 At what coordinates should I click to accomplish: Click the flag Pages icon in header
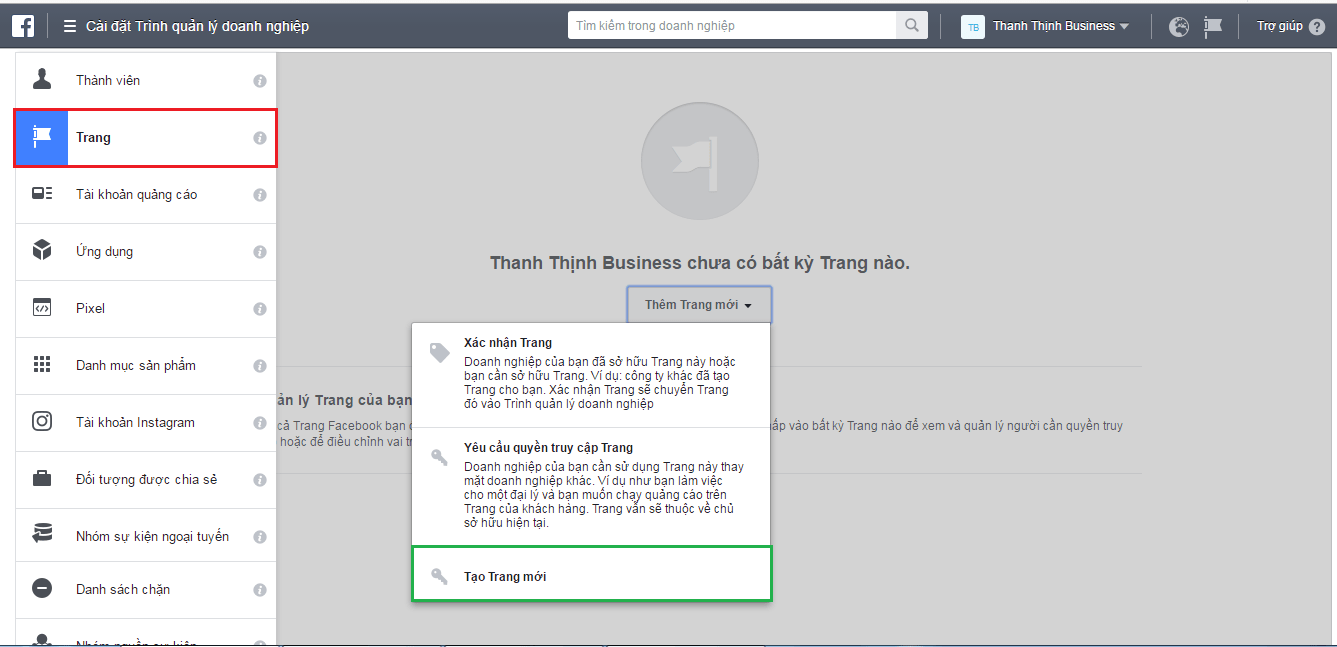[1213, 27]
